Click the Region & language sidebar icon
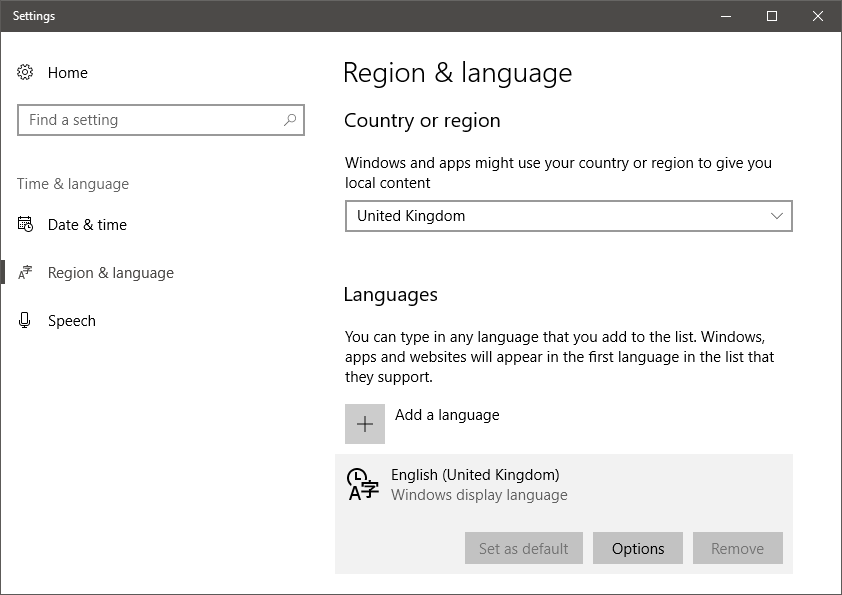The height and width of the screenshot is (595, 842). [26, 273]
